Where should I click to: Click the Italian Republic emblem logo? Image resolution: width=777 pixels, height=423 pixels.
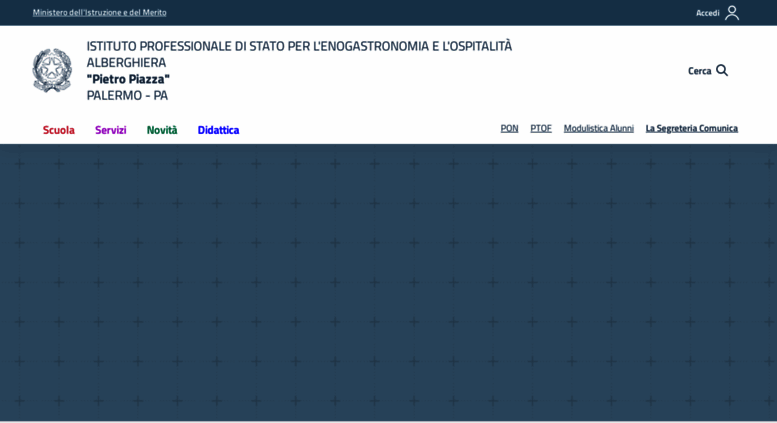tap(52, 70)
